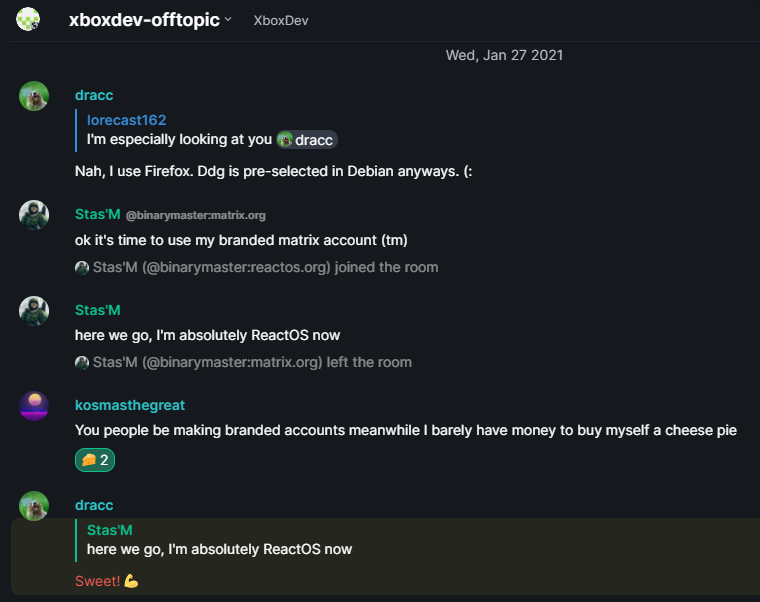
Task: Open lorecast162's profile from quoted reply
Action: pyautogui.click(x=126, y=120)
